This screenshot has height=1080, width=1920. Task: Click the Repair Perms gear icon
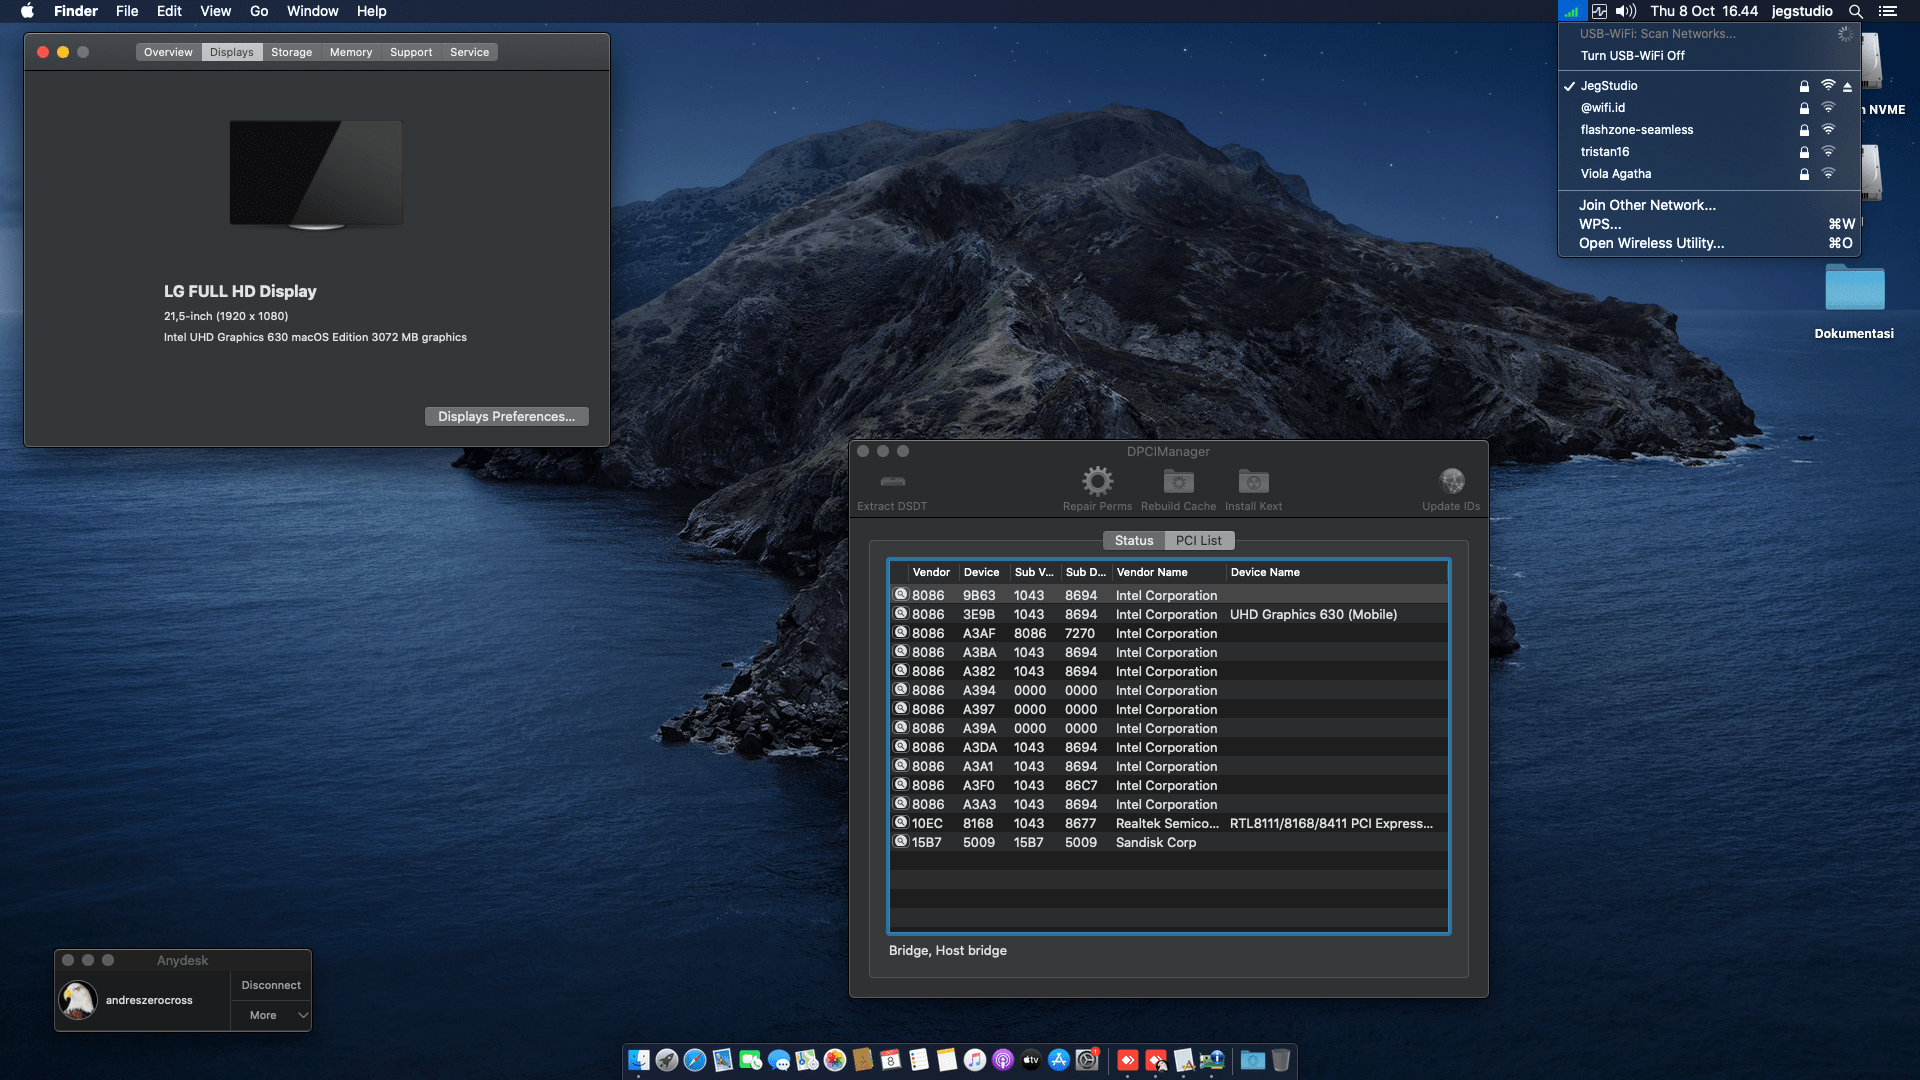coord(1097,482)
